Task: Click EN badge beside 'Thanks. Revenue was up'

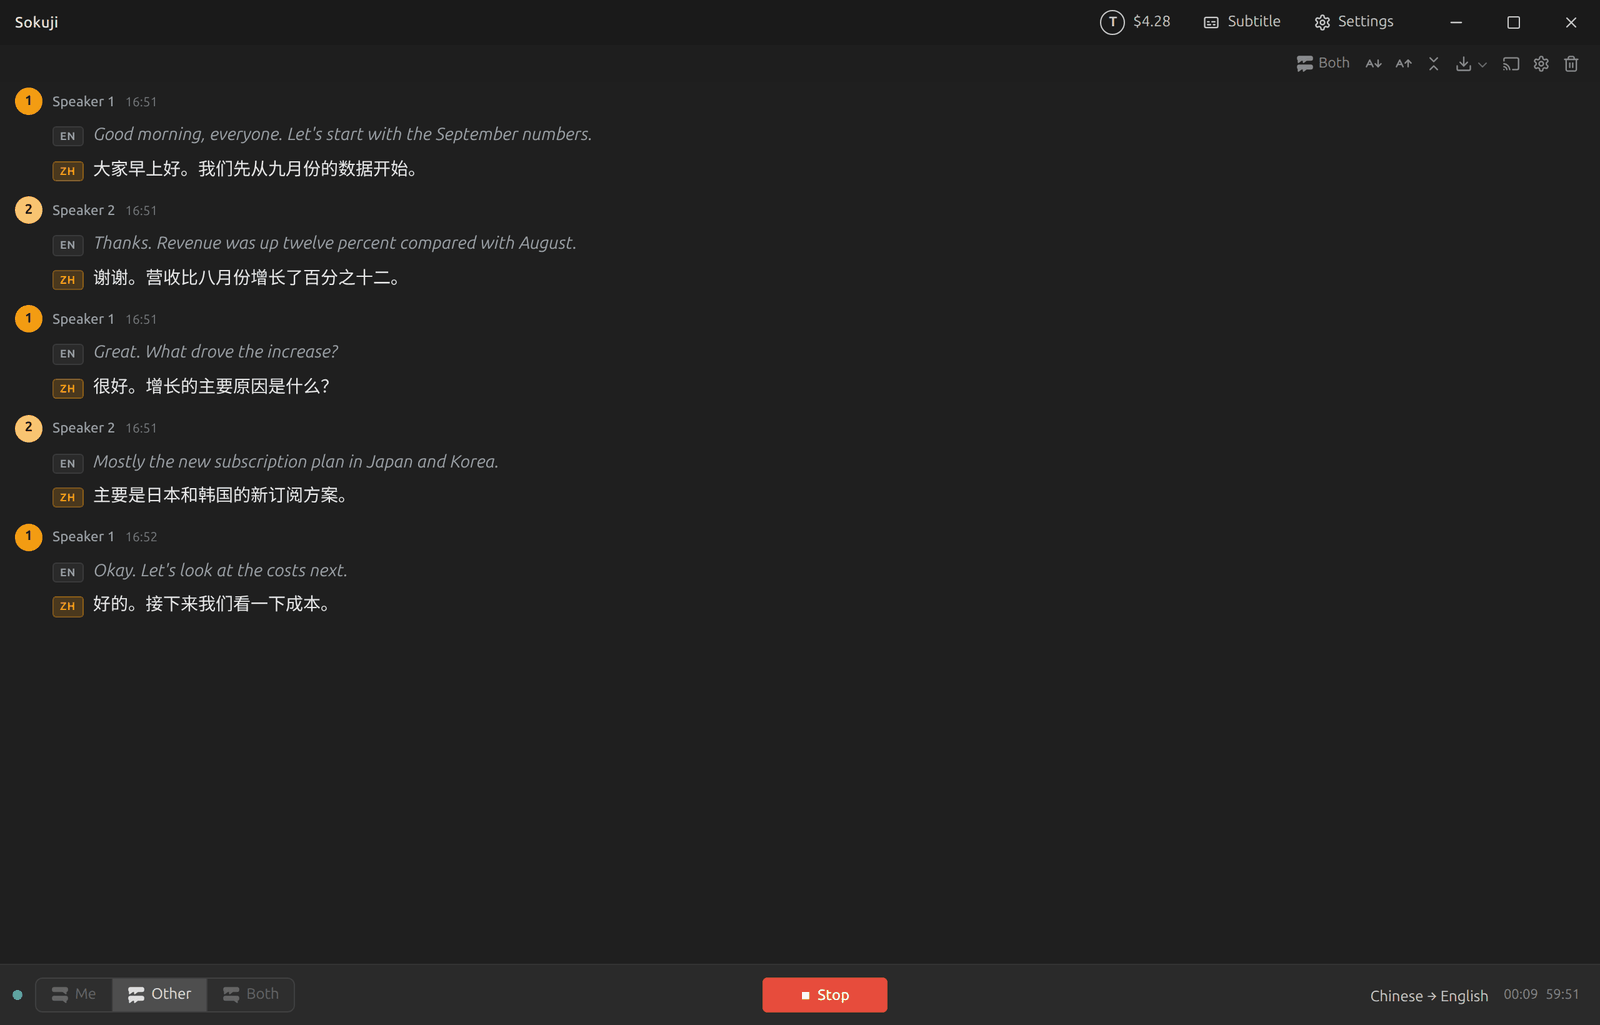Action: pyautogui.click(x=67, y=245)
